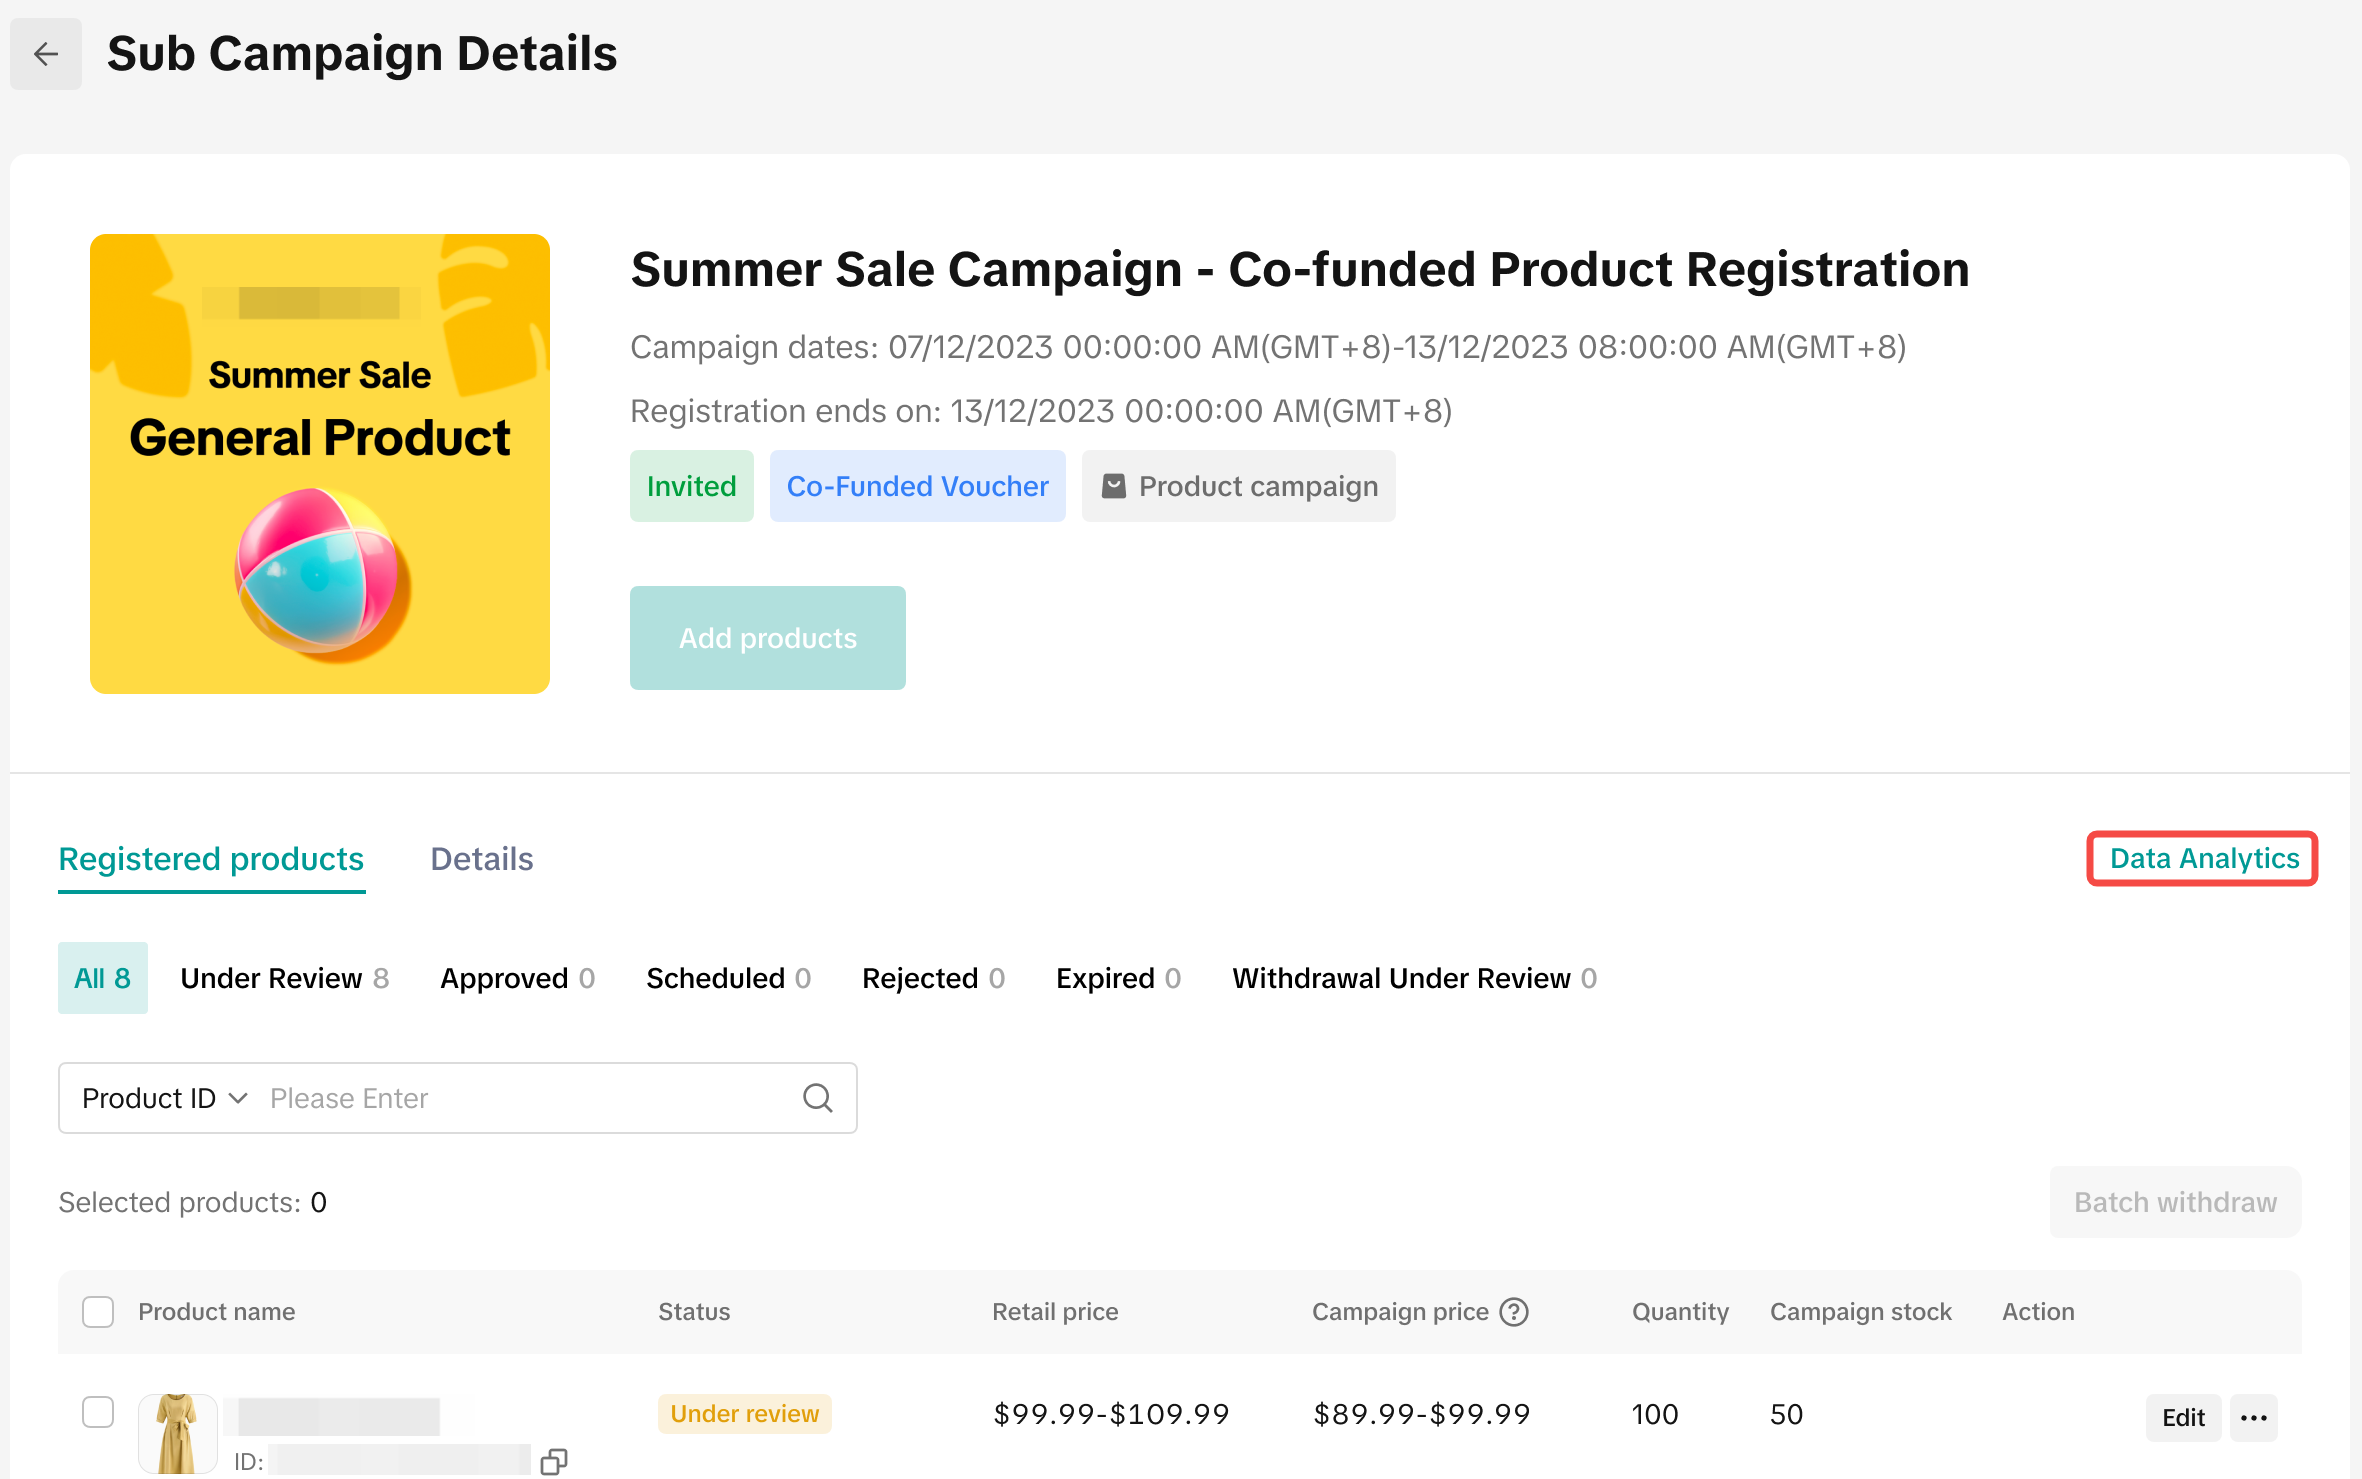This screenshot has width=2362, height=1479.
Task: Switch to the Details tab
Action: pos(481,859)
